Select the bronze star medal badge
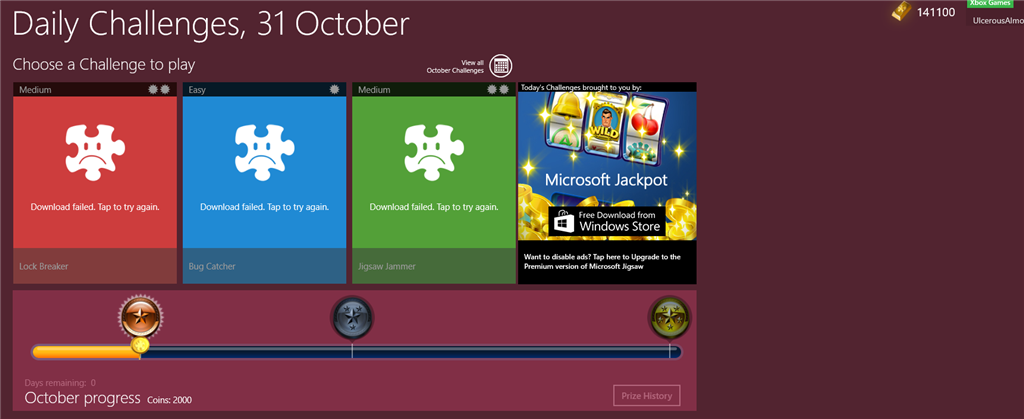 tap(140, 317)
